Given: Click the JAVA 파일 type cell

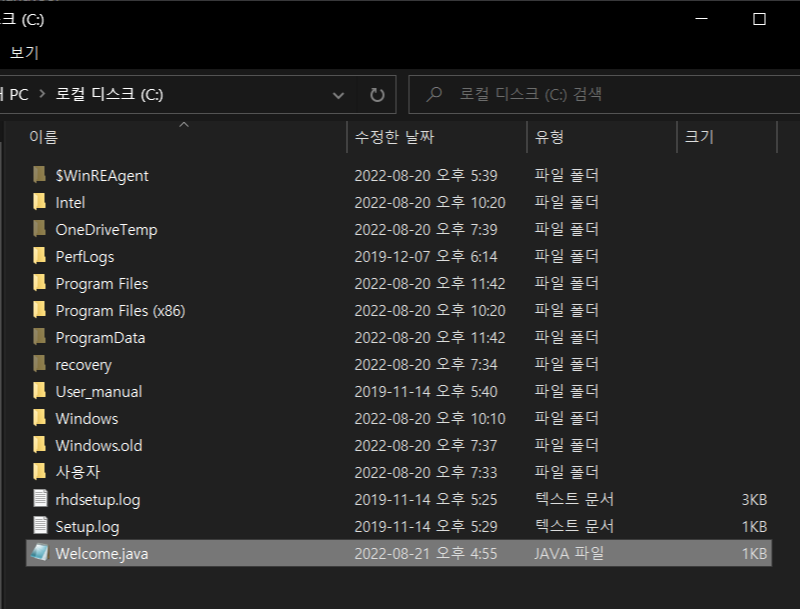Looking at the screenshot, I should pyautogui.click(x=569, y=553).
